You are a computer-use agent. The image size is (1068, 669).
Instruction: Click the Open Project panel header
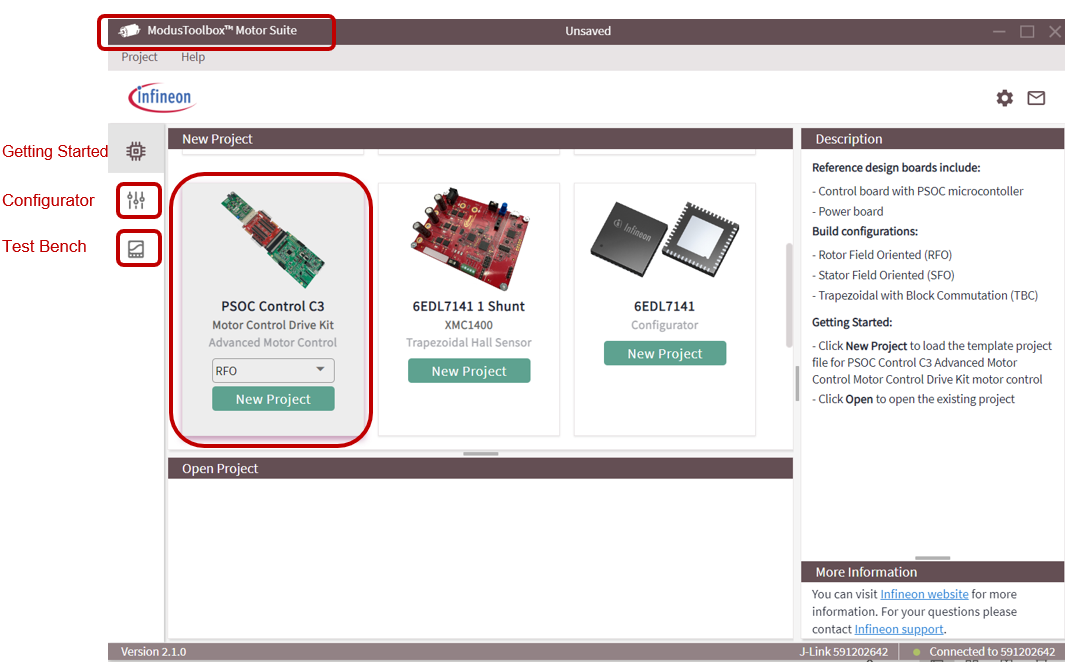[x=480, y=469]
